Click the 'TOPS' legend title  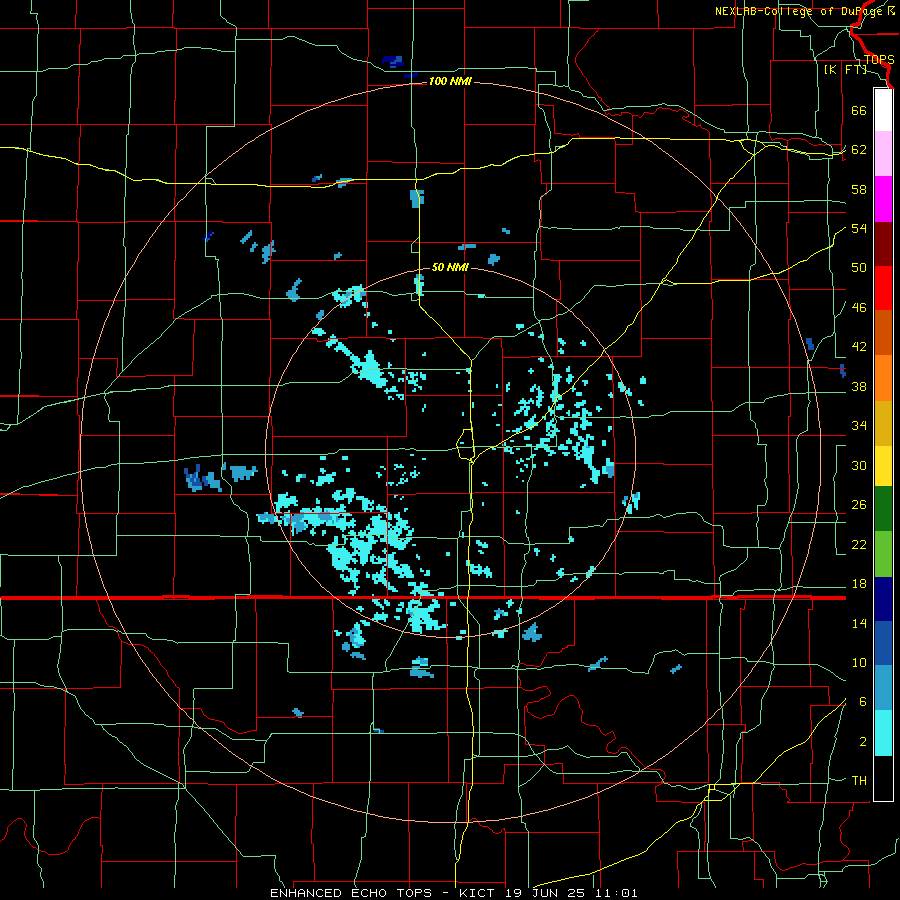coord(879,60)
